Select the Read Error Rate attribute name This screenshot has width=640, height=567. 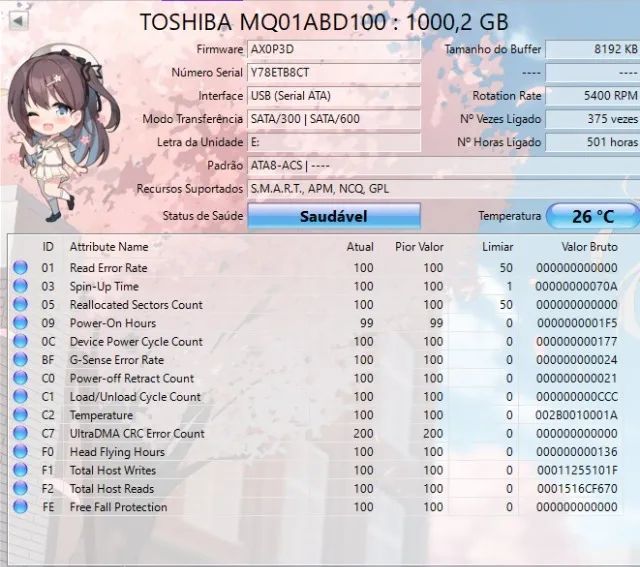point(109,268)
